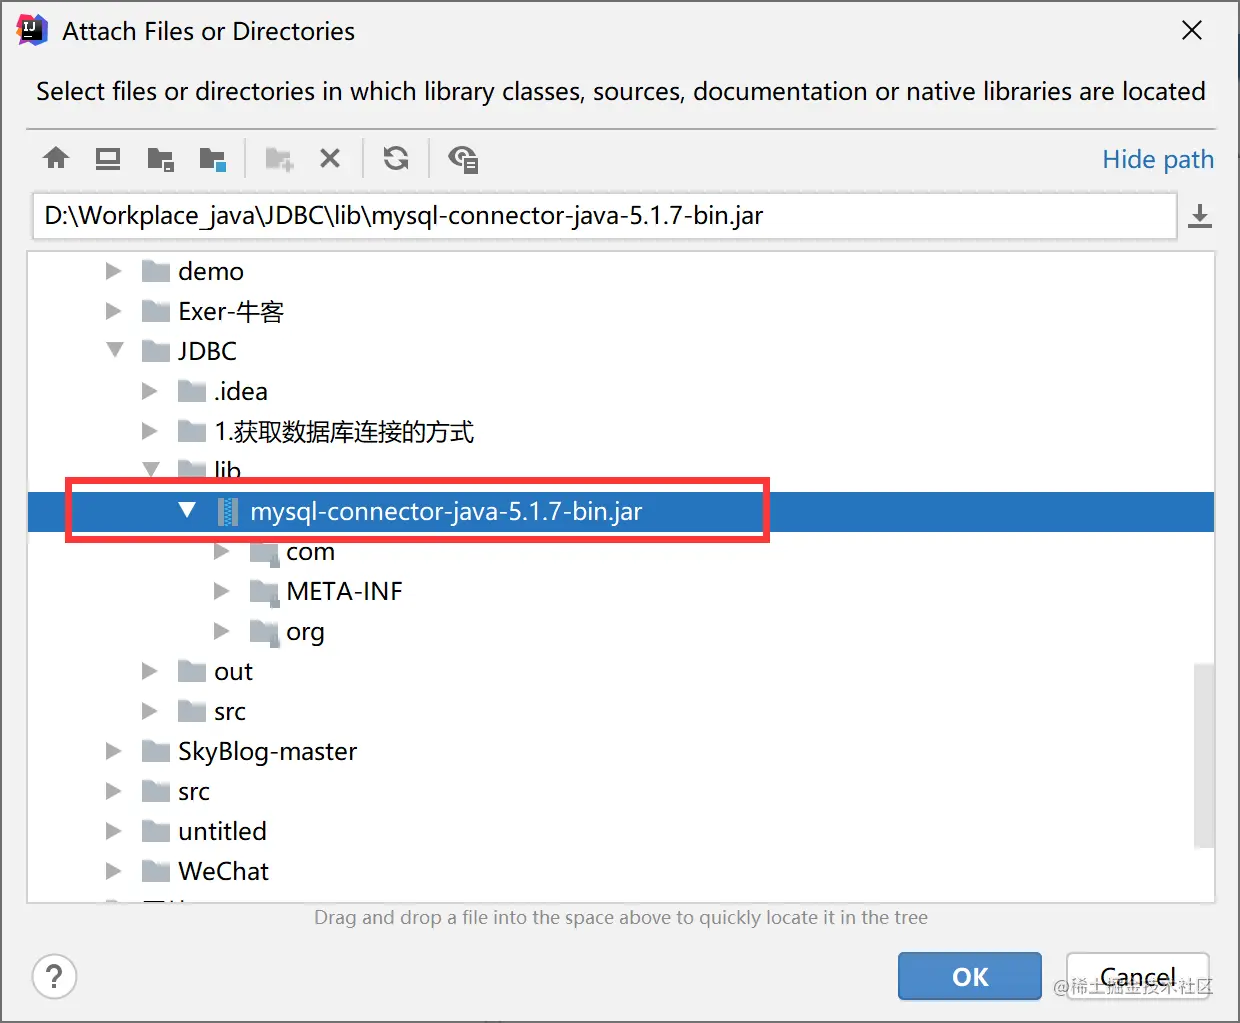This screenshot has height=1023, width=1240.
Task: Expand the SkyBlog-master folder
Action: click(x=114, y=751)
